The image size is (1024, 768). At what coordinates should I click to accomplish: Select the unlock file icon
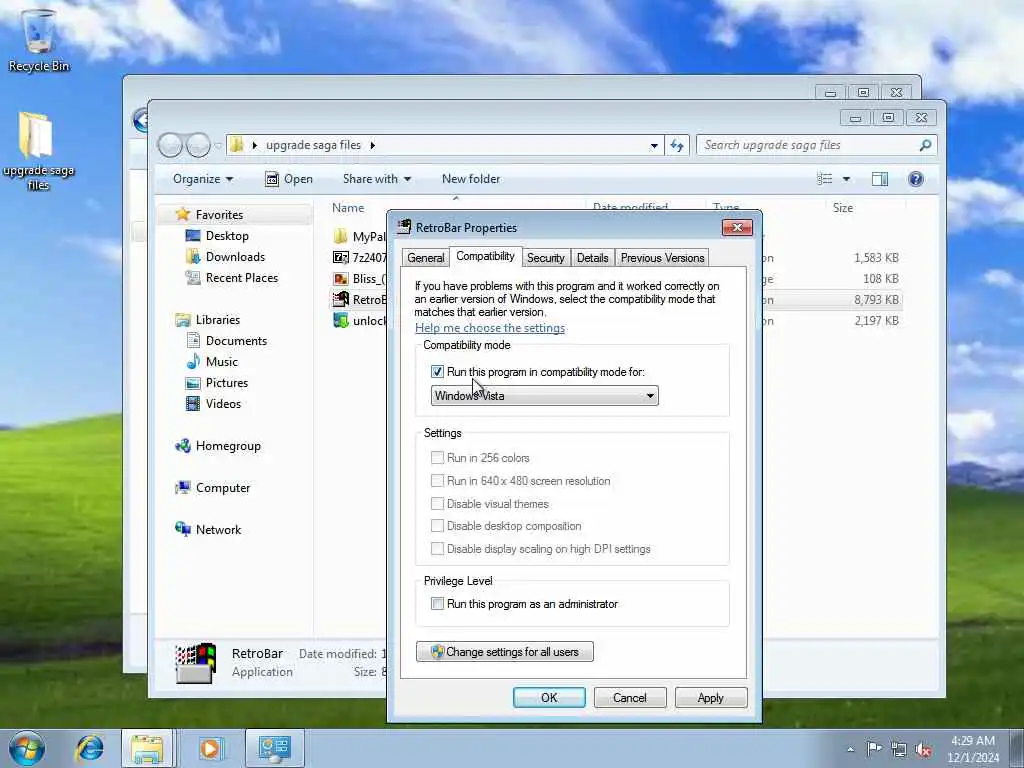341,321
